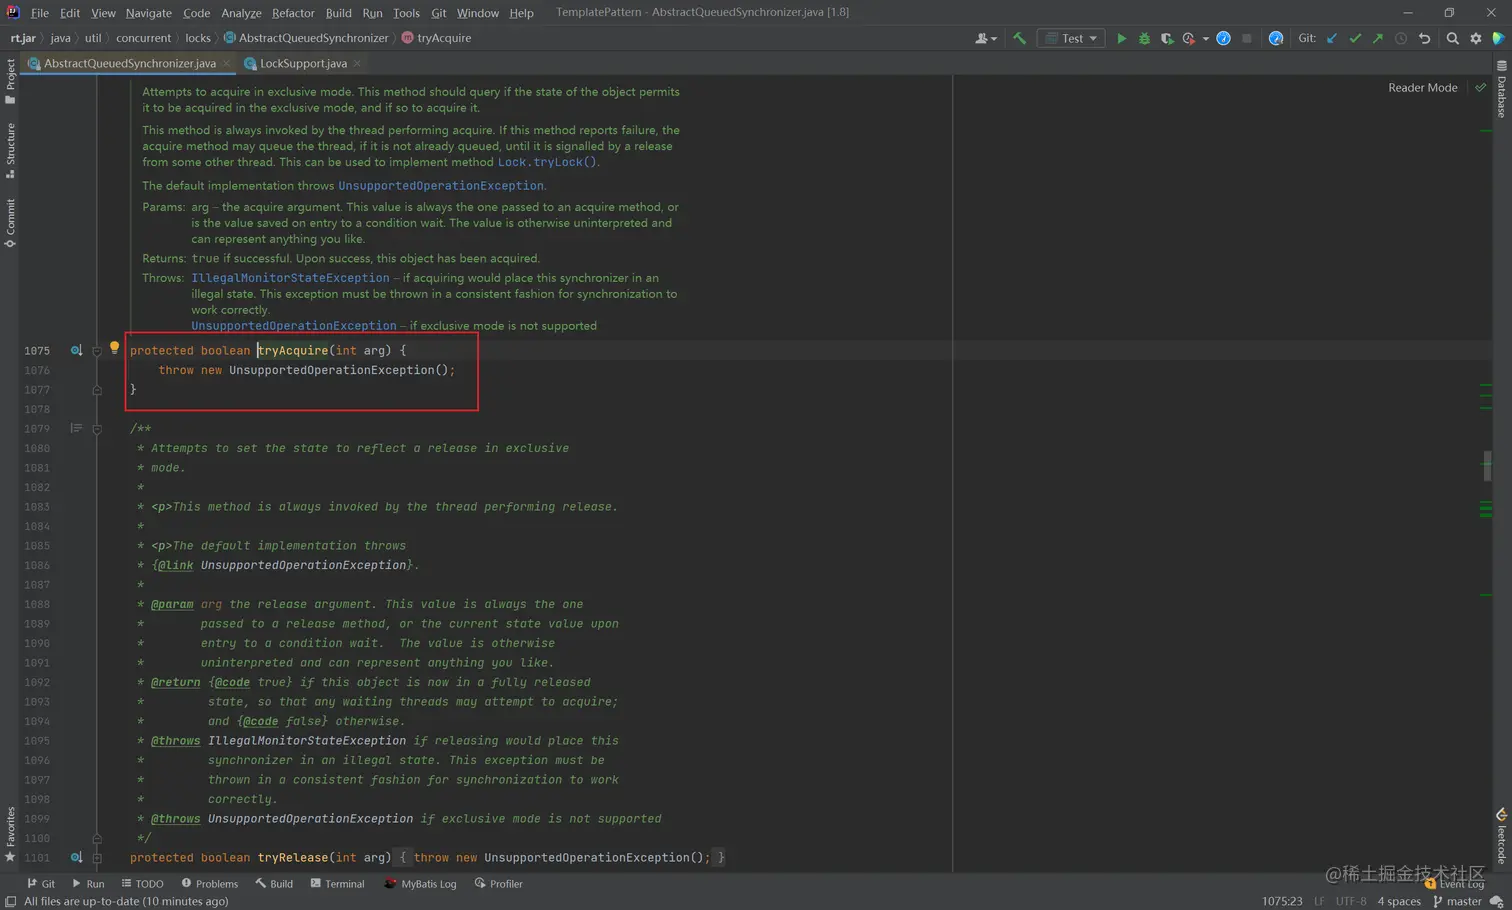
Task: Click the inspections green checkmark widget
Action: 1480,88
